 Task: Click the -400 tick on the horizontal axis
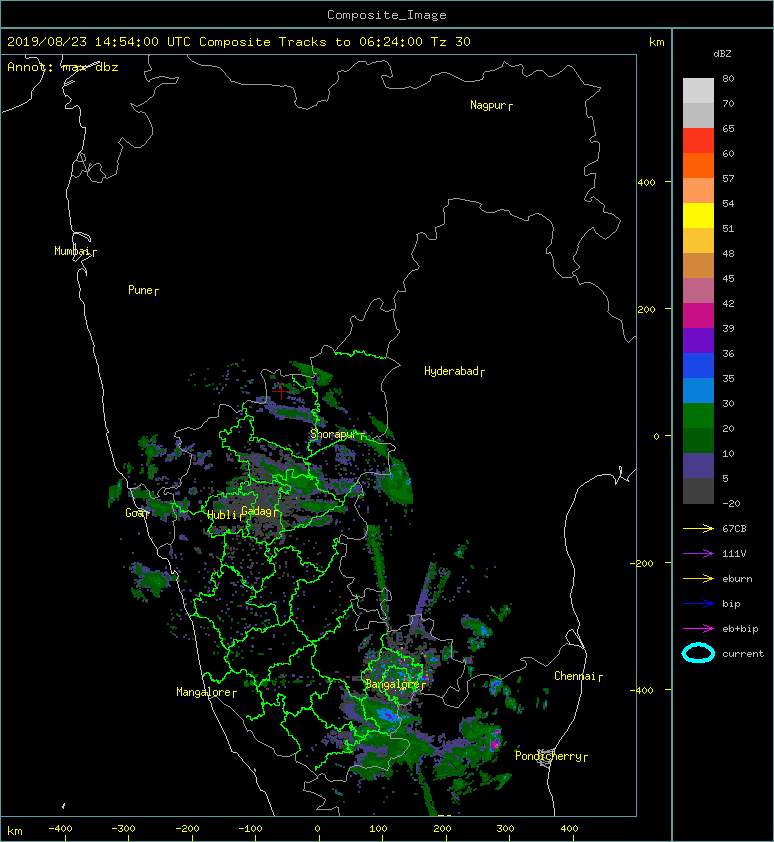click(x=60, y=829)
